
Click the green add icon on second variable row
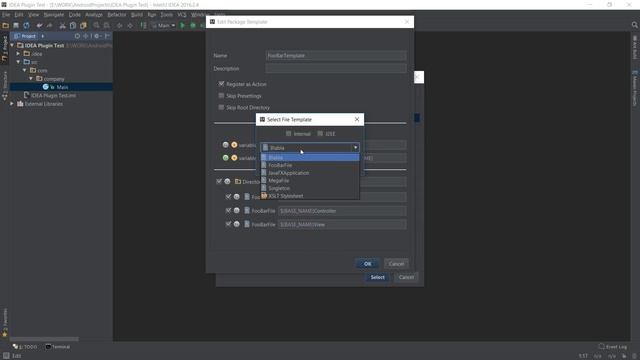(x=225, y=158)
